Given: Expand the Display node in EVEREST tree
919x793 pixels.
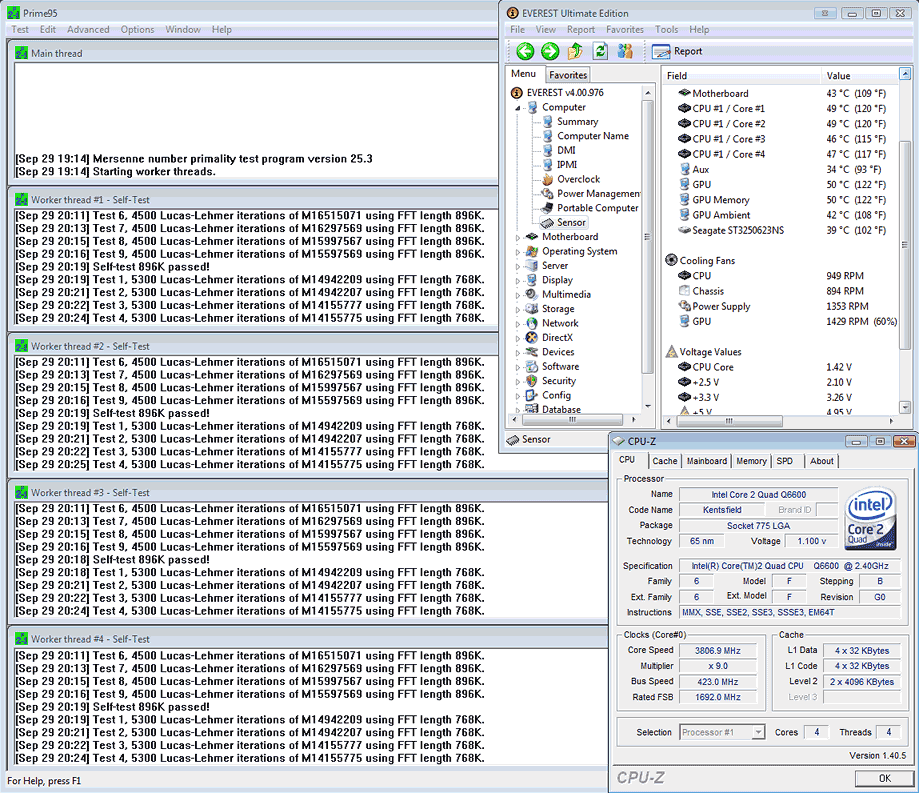Looking at the screenshot, I should point(518,281).
